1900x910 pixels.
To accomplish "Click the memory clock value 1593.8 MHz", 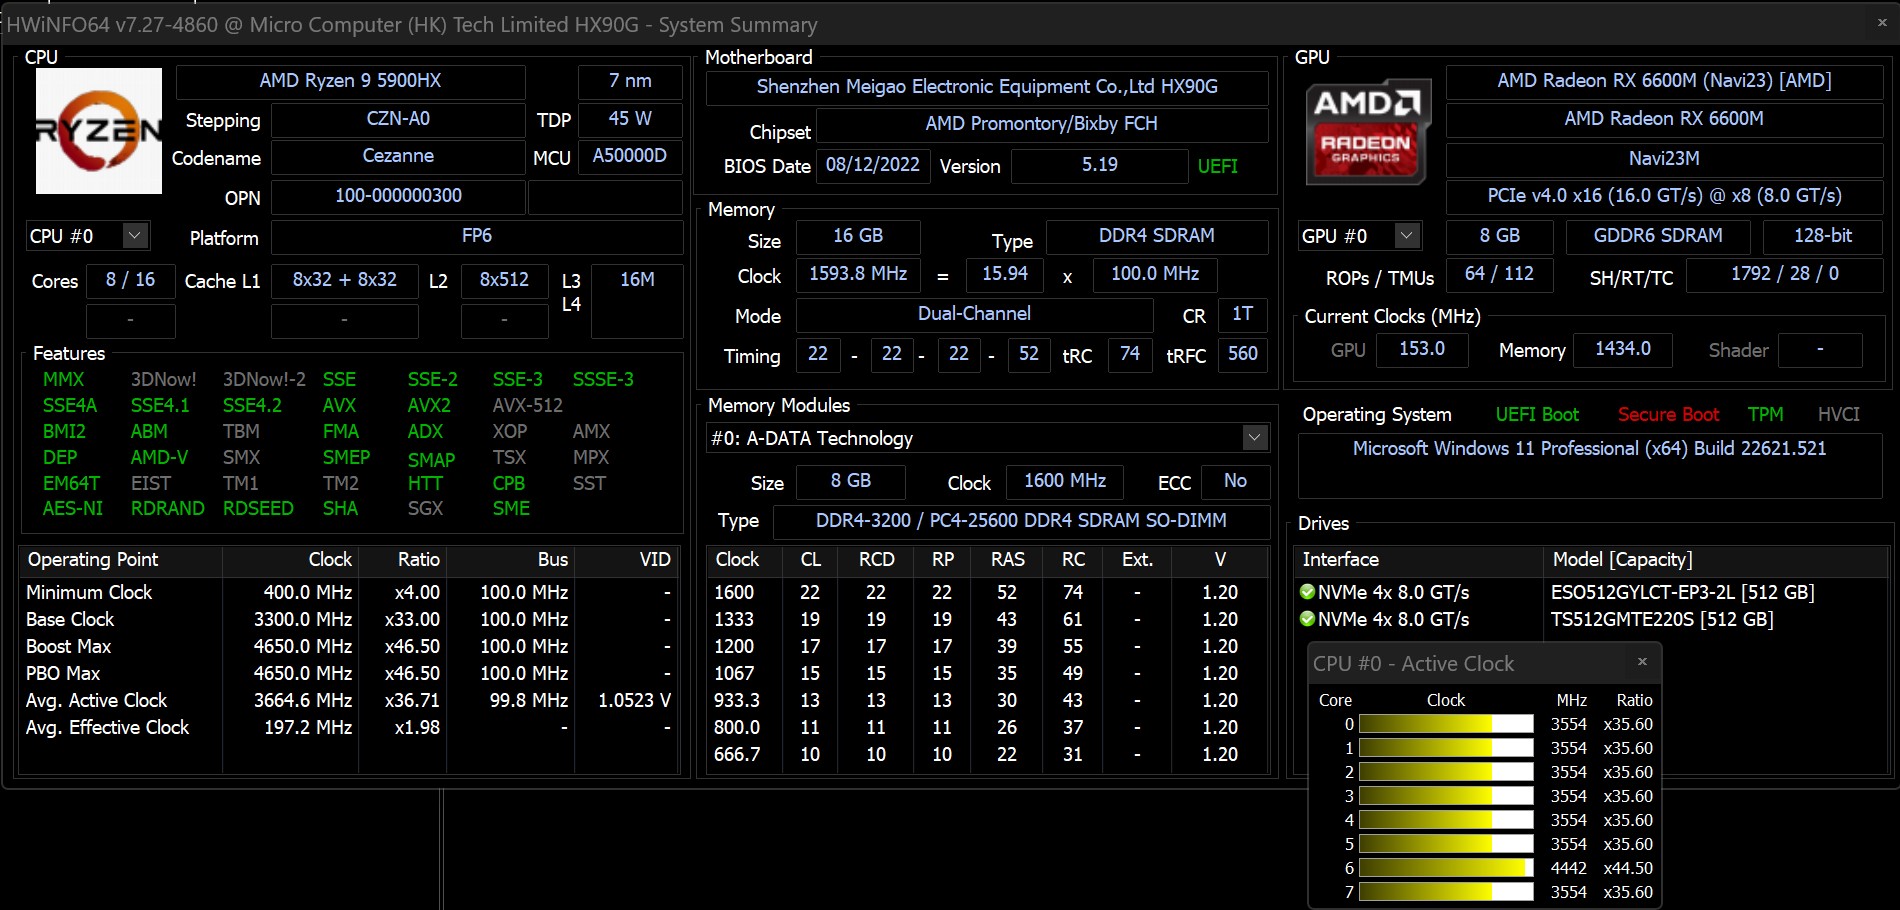I will point(858,274).
